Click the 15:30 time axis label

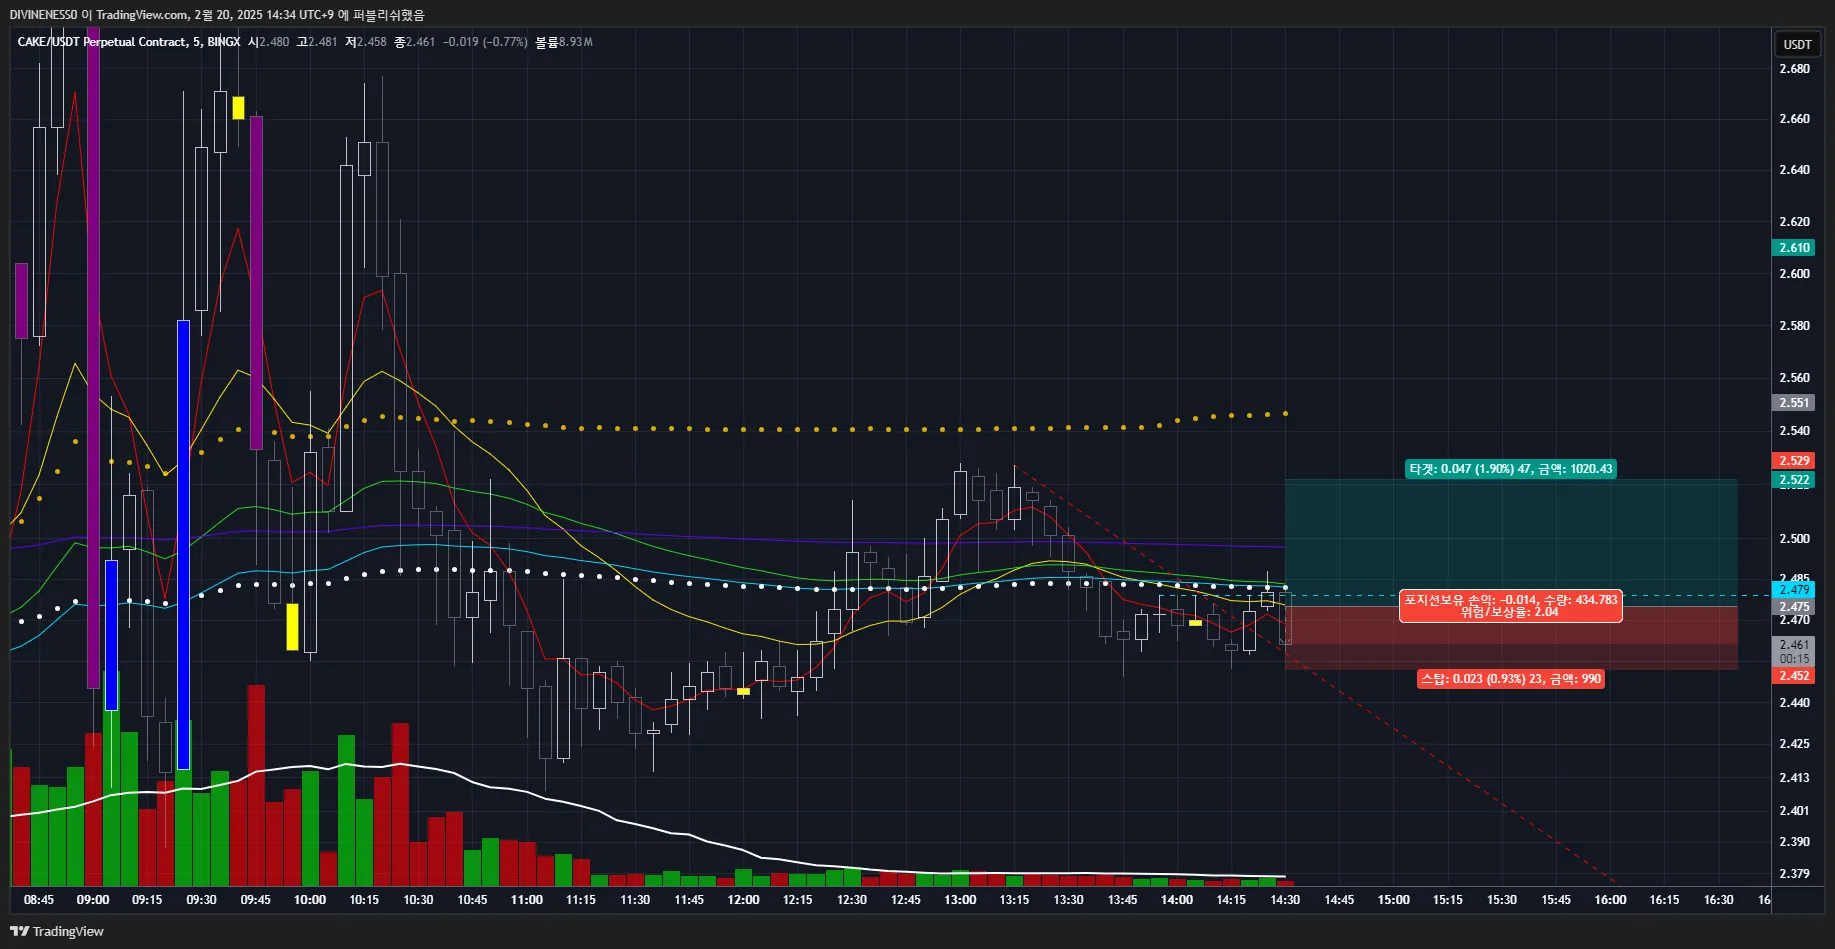click(x=1502, y=900)
